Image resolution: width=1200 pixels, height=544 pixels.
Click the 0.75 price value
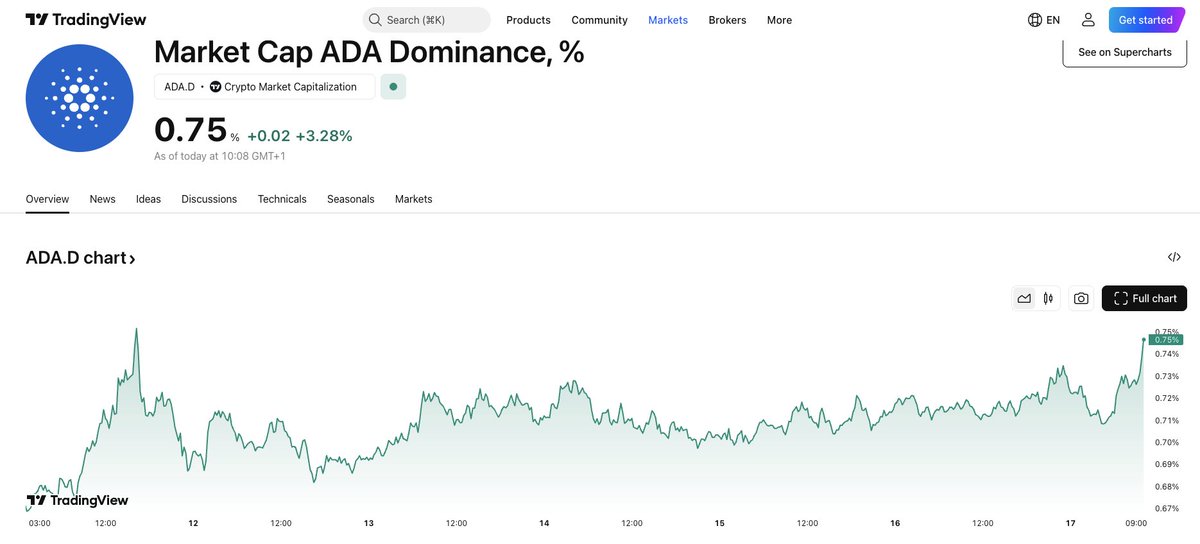pos(190,131)
